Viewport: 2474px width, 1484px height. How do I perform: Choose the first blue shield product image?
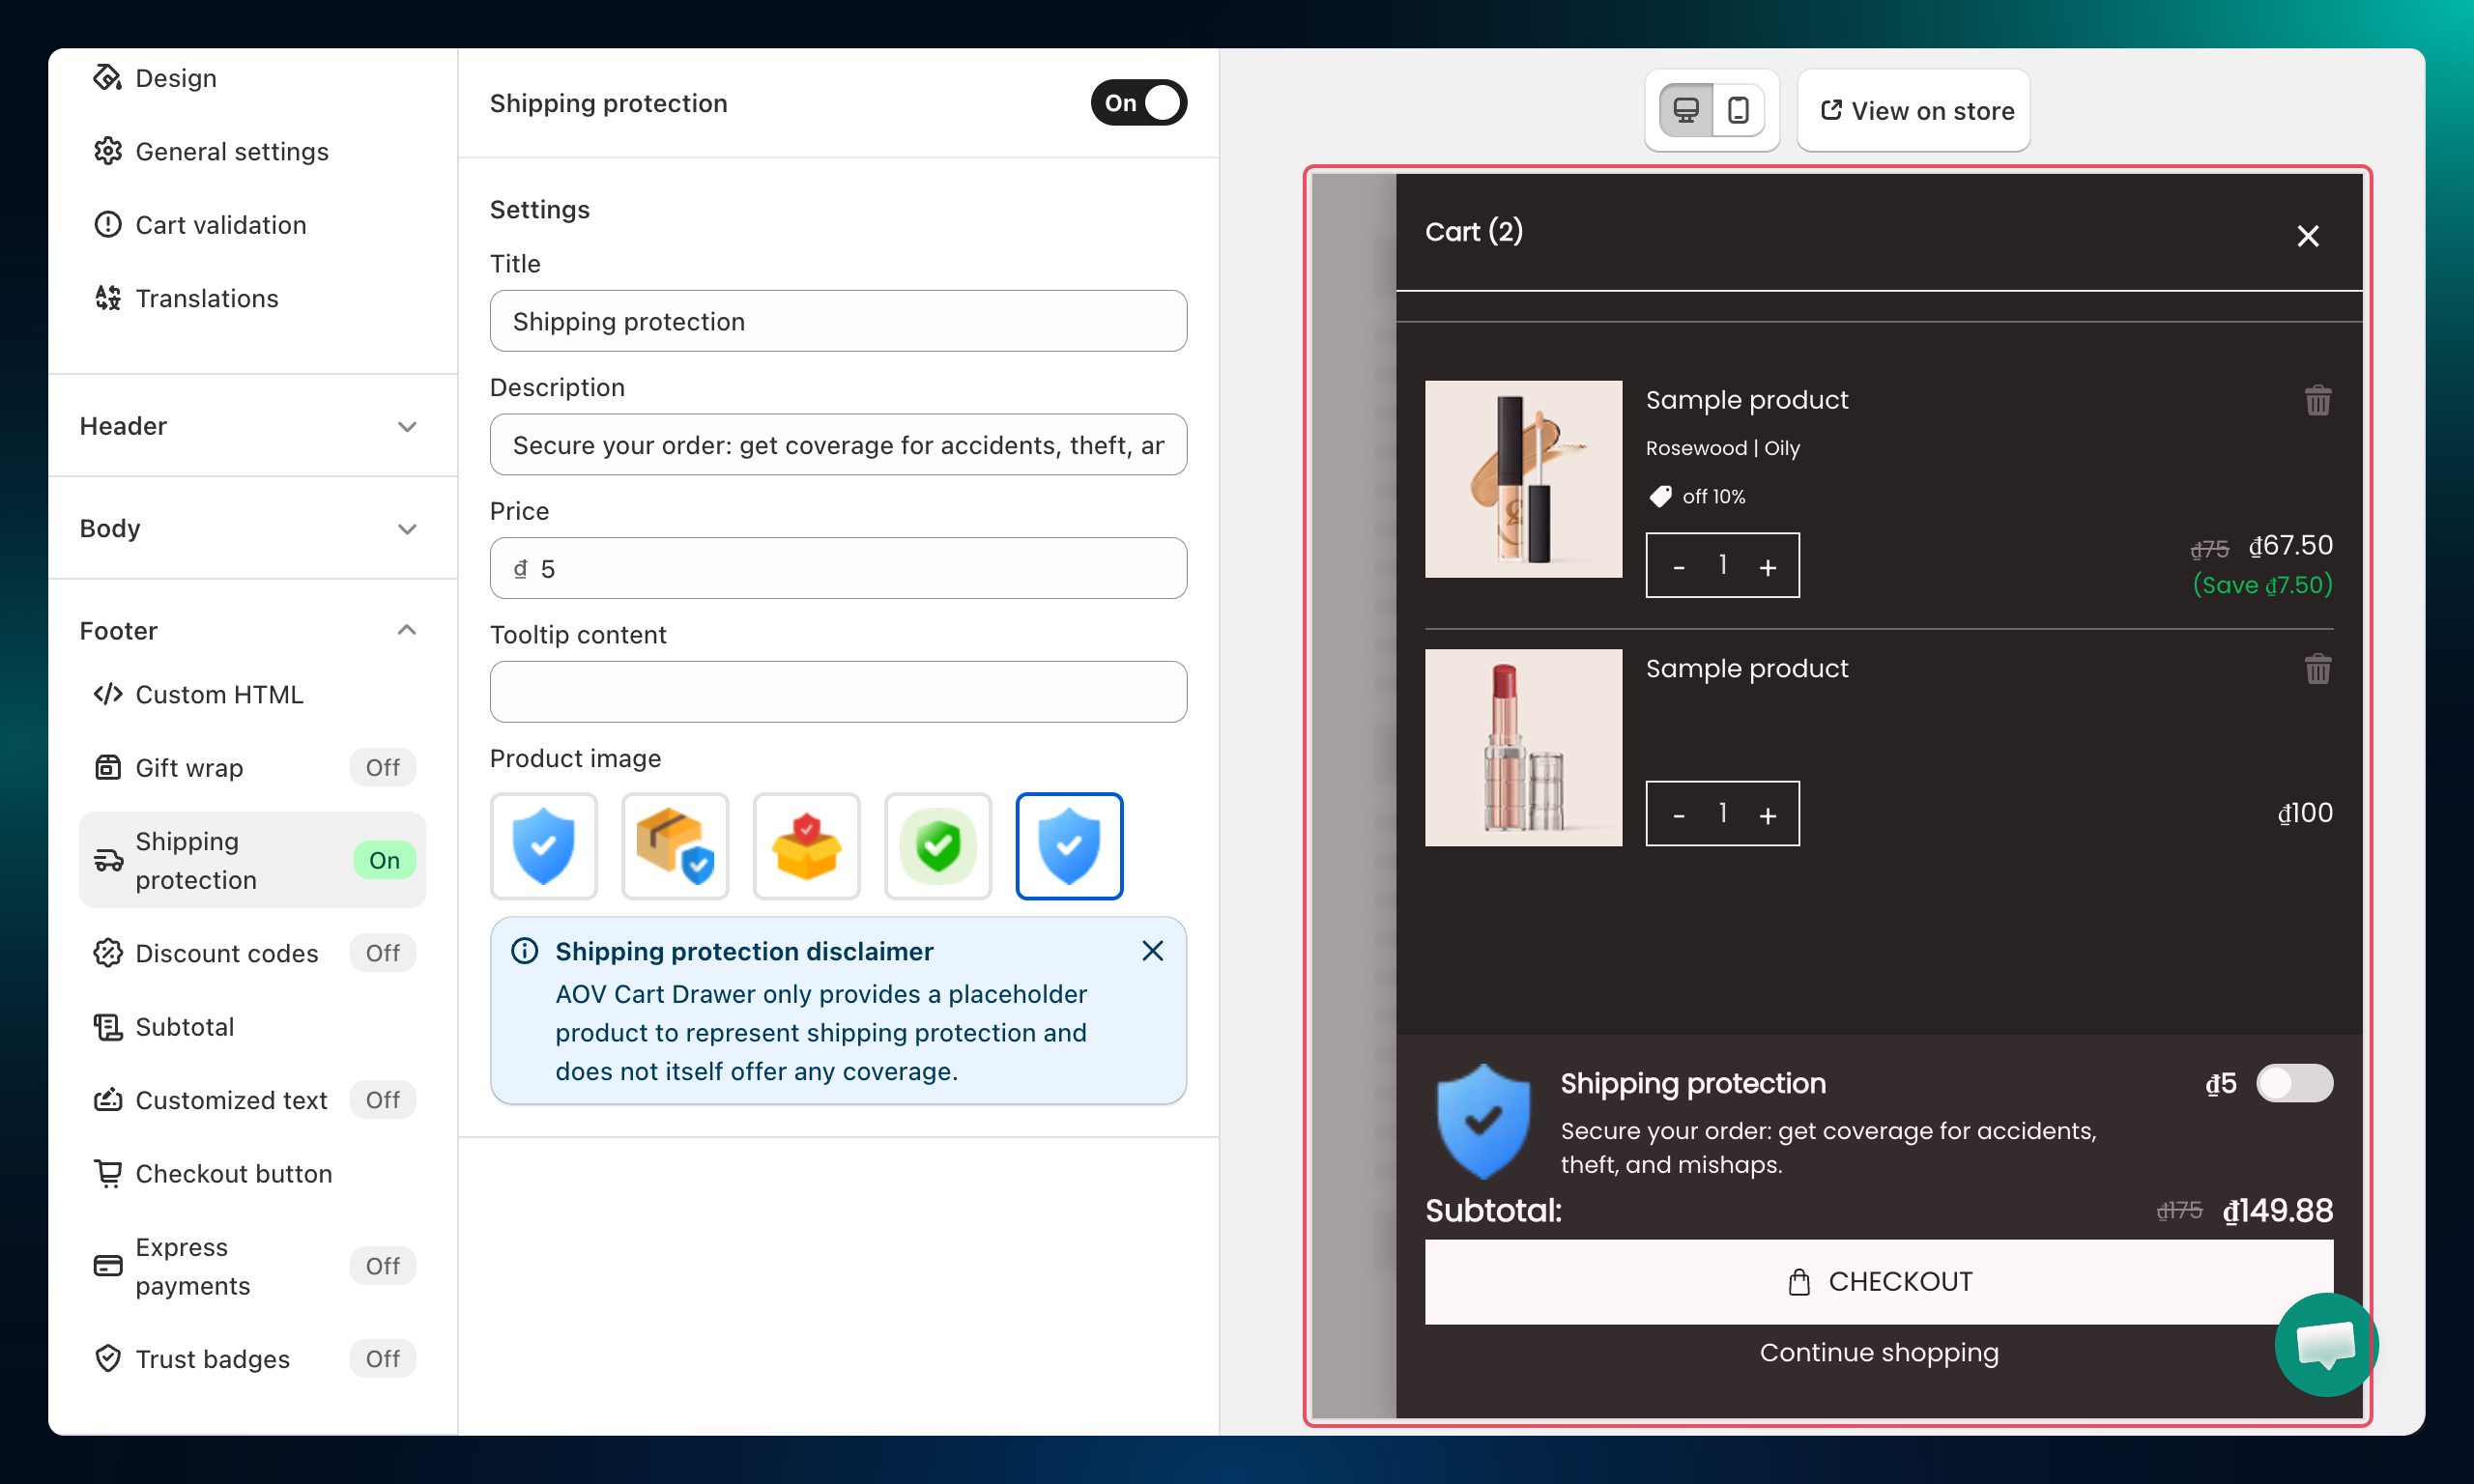pyautogui.click(x=544, y=846)
